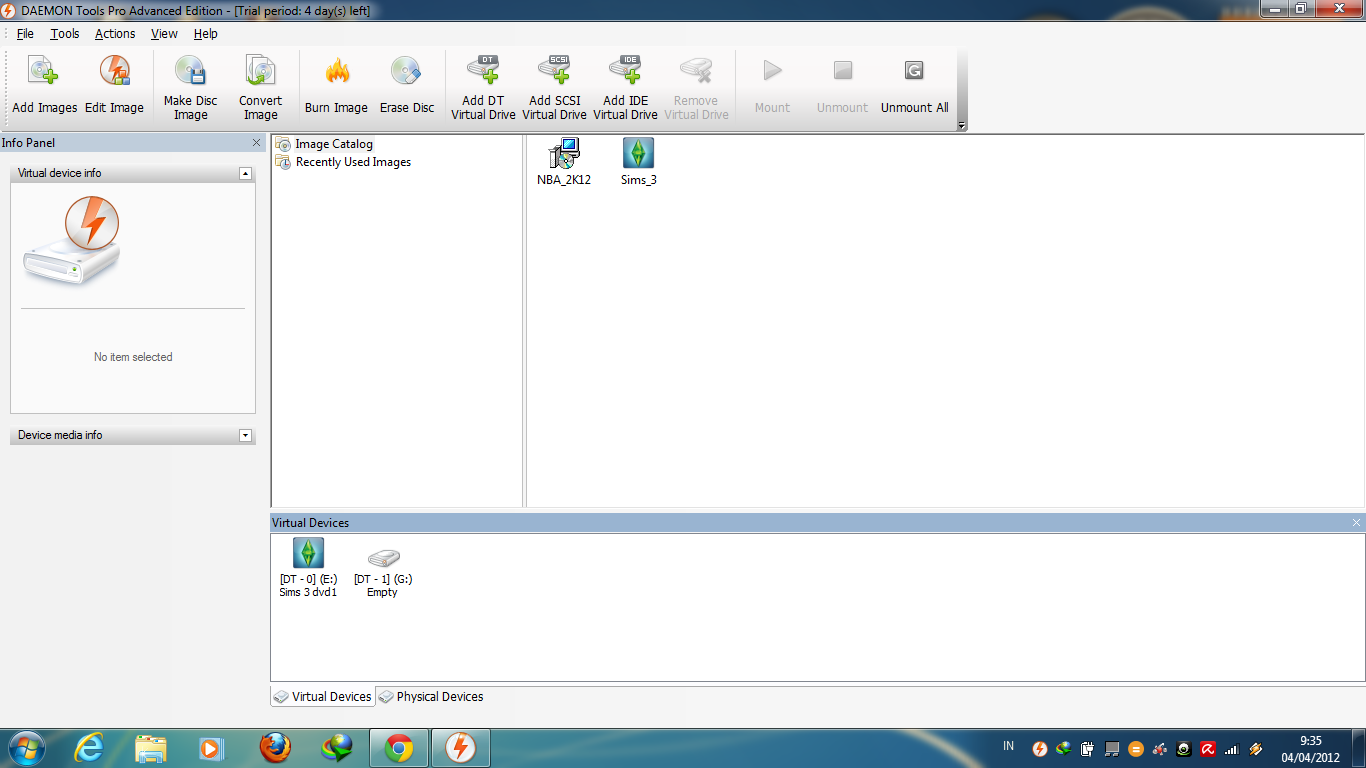Click the orange equals-sign tray icon
The image size is (1366, 768).
pyautogui.click(x=1136, y=749)
